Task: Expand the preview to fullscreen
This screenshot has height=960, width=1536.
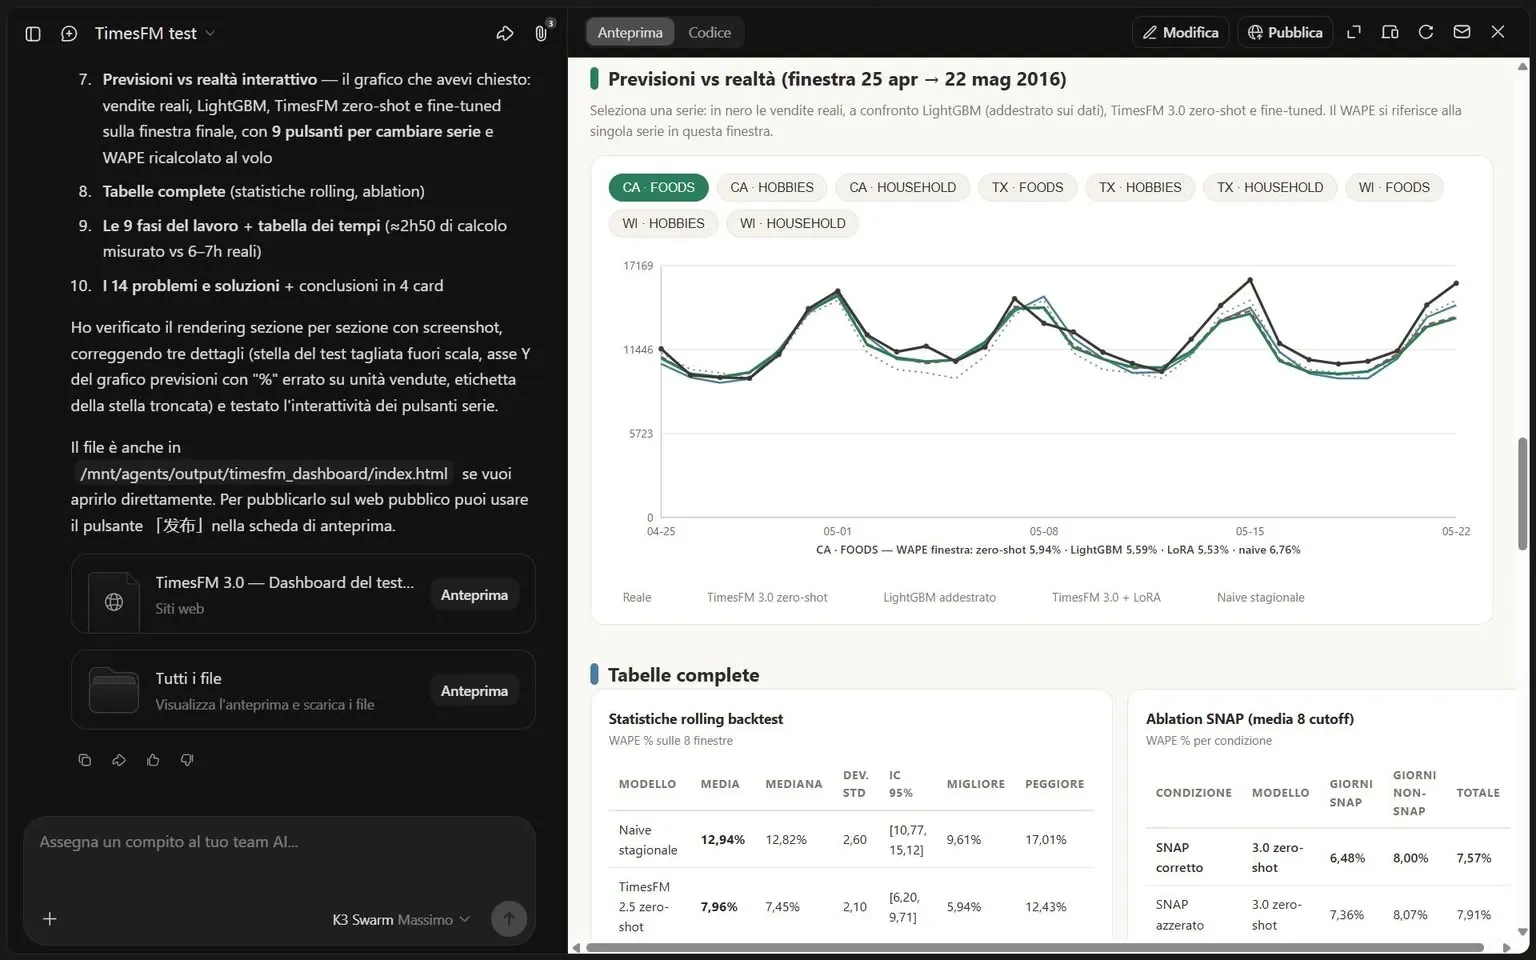Action: (1354, 32)
